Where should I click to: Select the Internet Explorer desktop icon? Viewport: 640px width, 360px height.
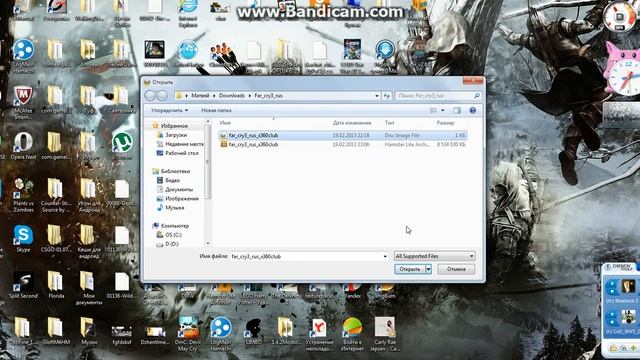click(188, 13)
